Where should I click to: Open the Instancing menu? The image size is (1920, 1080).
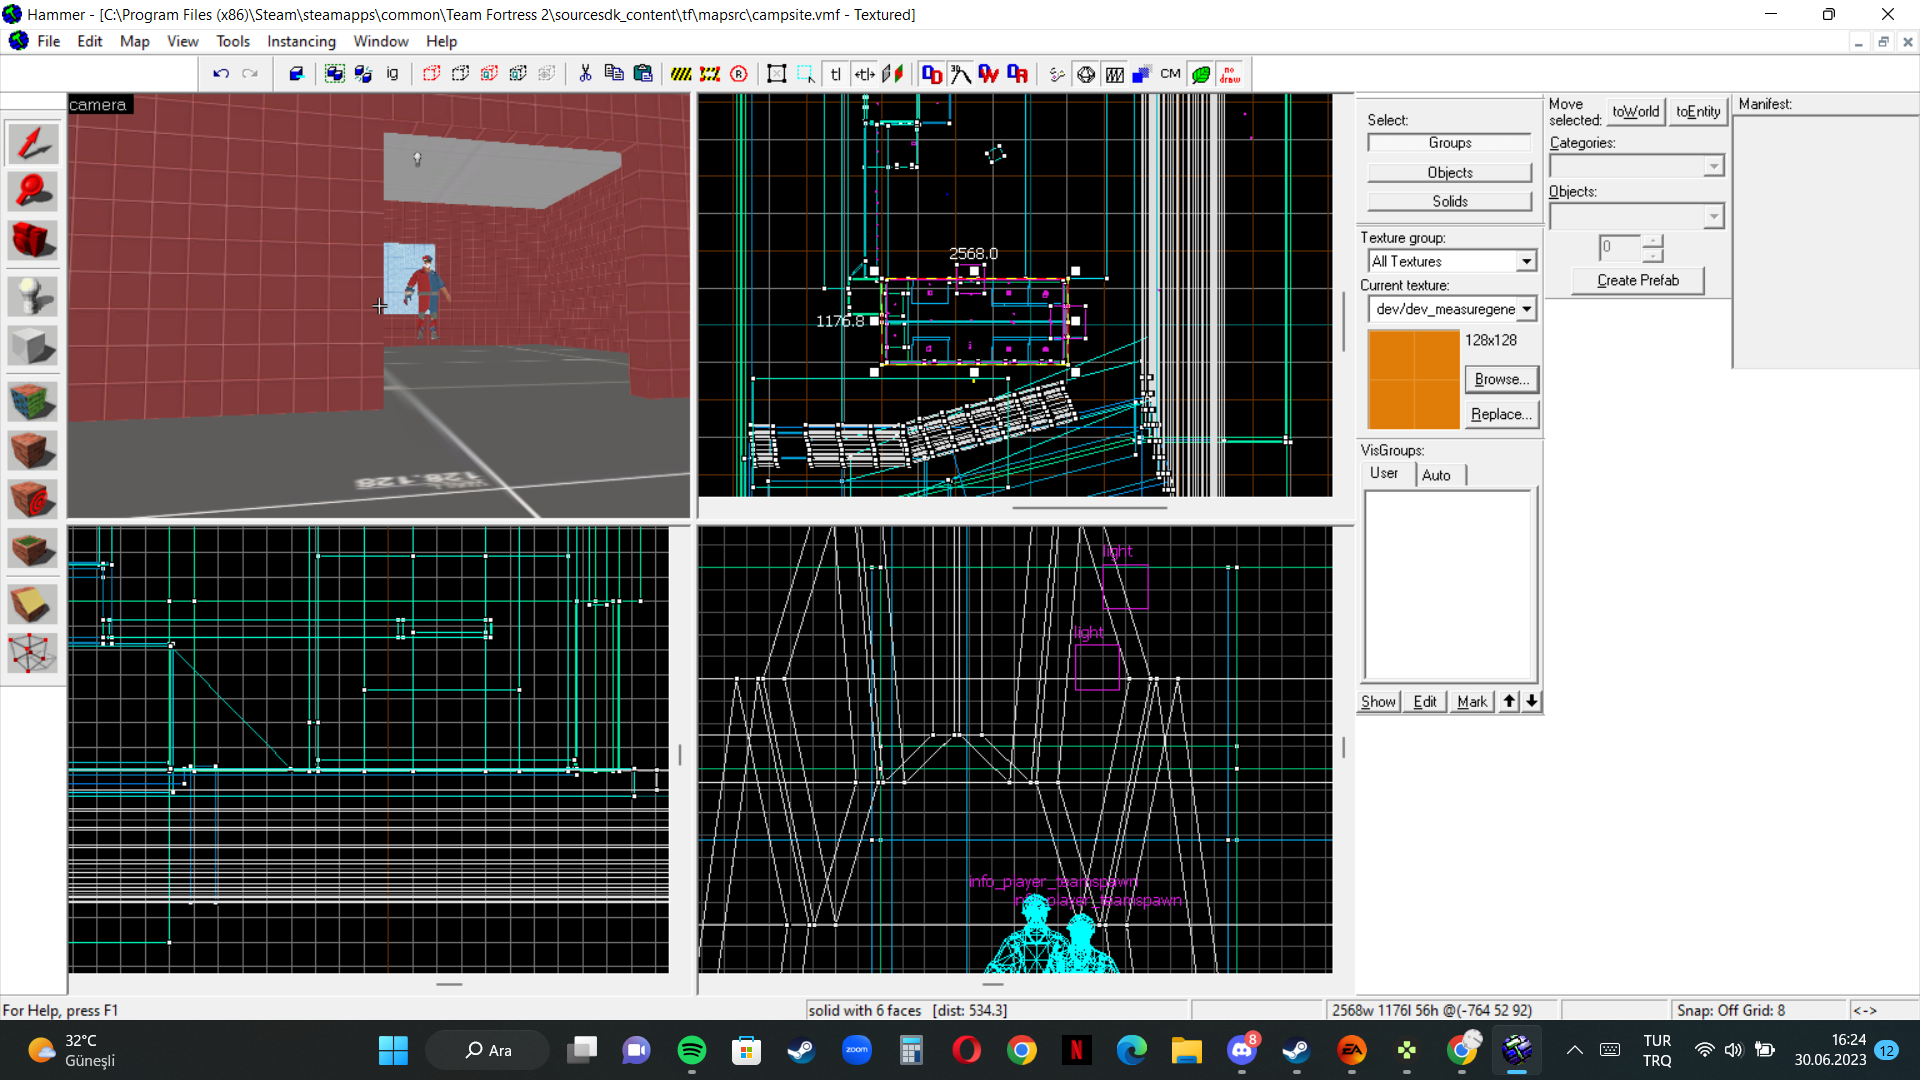[x=301, y=41]
